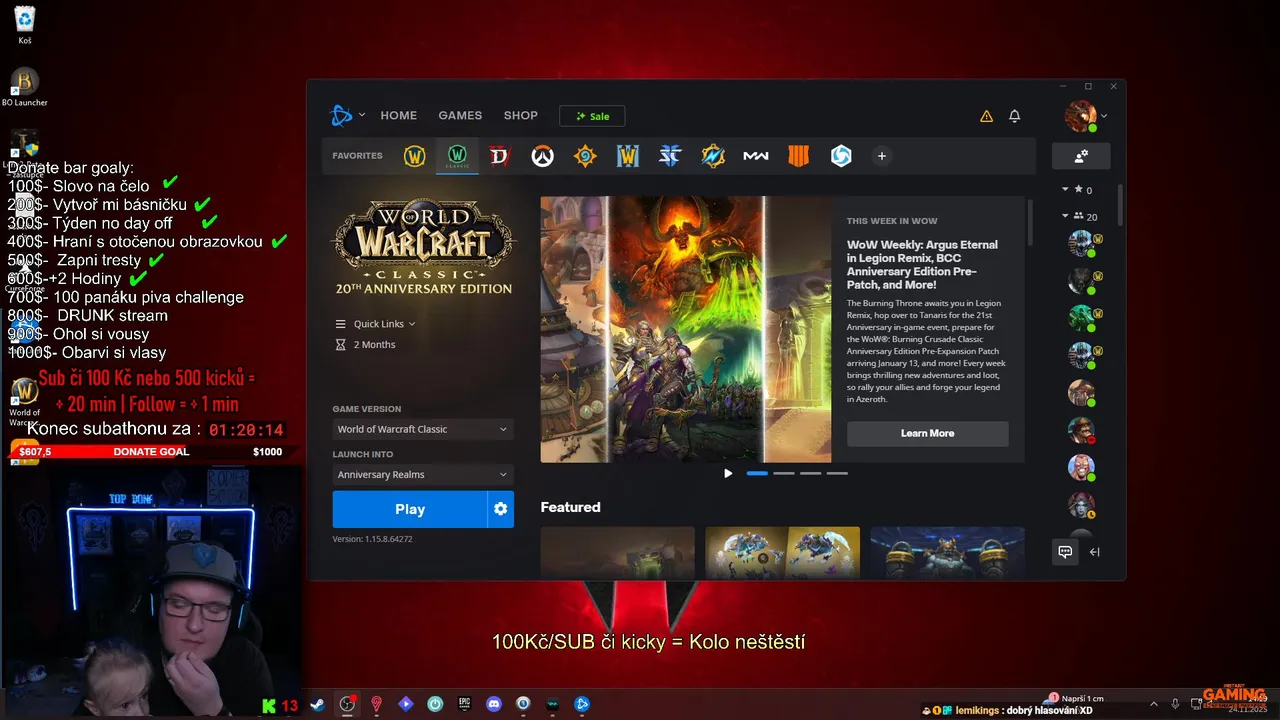Viewport: 1280px width, 720px height.
Task: Collapse the friends sidebar arrow
Action: click(1095, 552)
